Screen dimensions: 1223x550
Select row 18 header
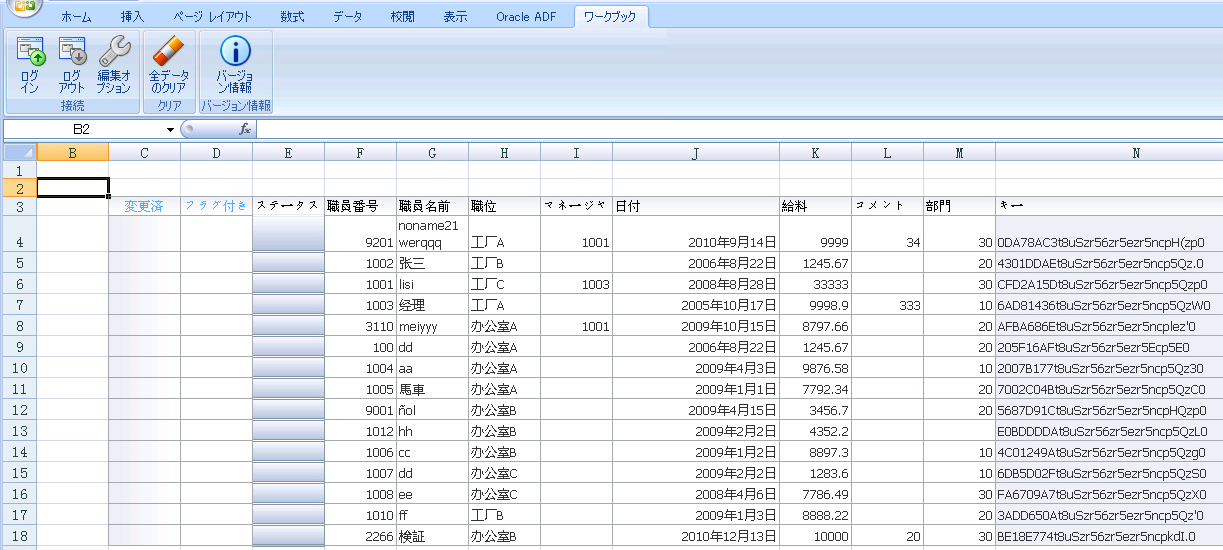click(x=18, y=536)
